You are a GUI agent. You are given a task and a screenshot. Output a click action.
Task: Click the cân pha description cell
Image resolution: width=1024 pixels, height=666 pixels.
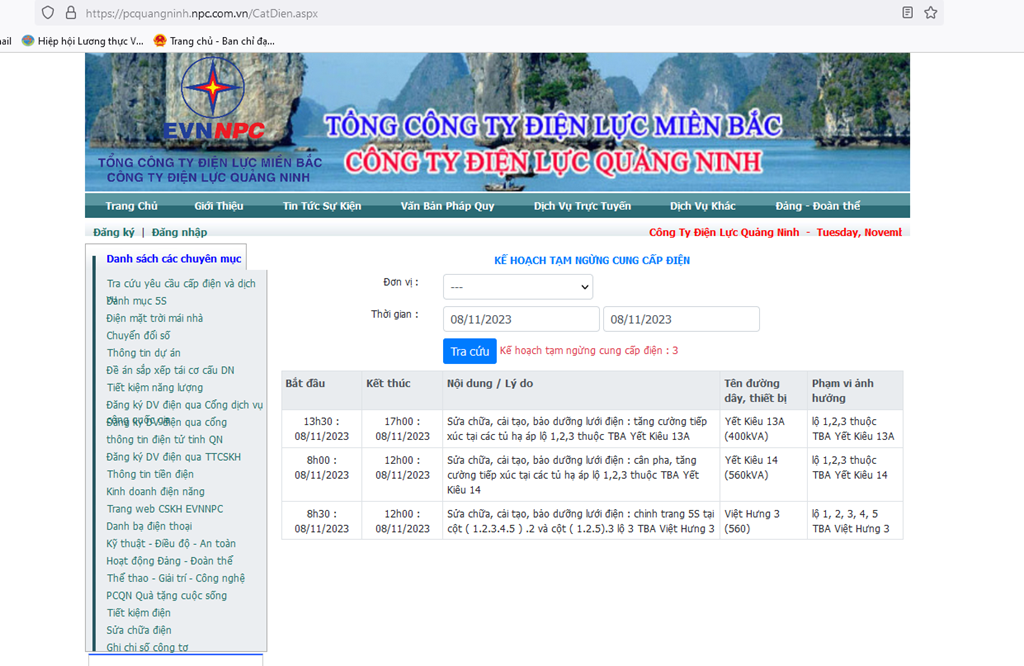[581, 475]
